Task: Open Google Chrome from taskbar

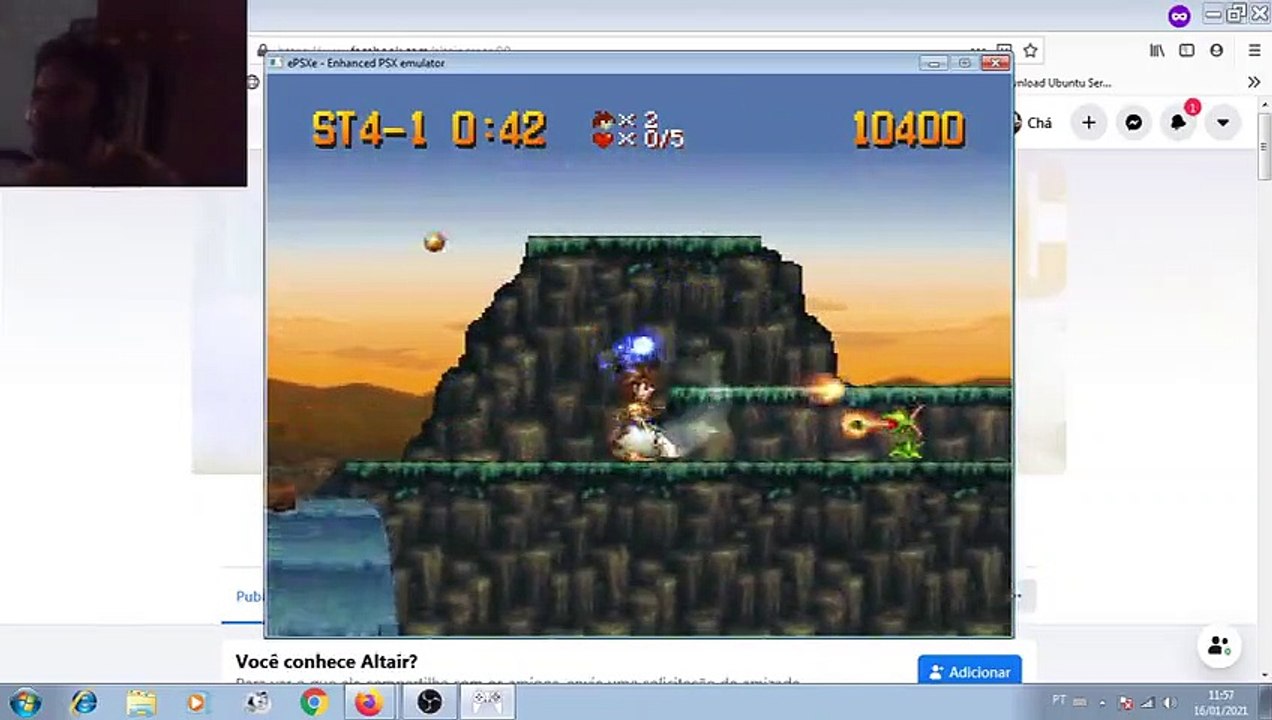Action: pyautogui.click(x=313, y=702)
